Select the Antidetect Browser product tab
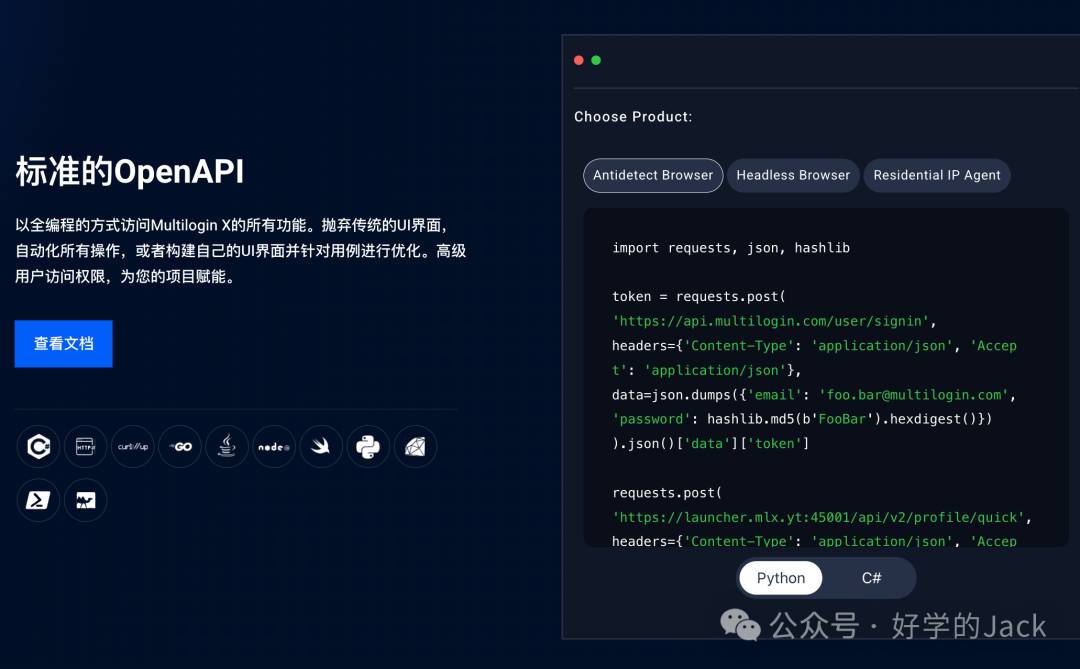Viewport: 1080px width, 669px height. [653, 176]
